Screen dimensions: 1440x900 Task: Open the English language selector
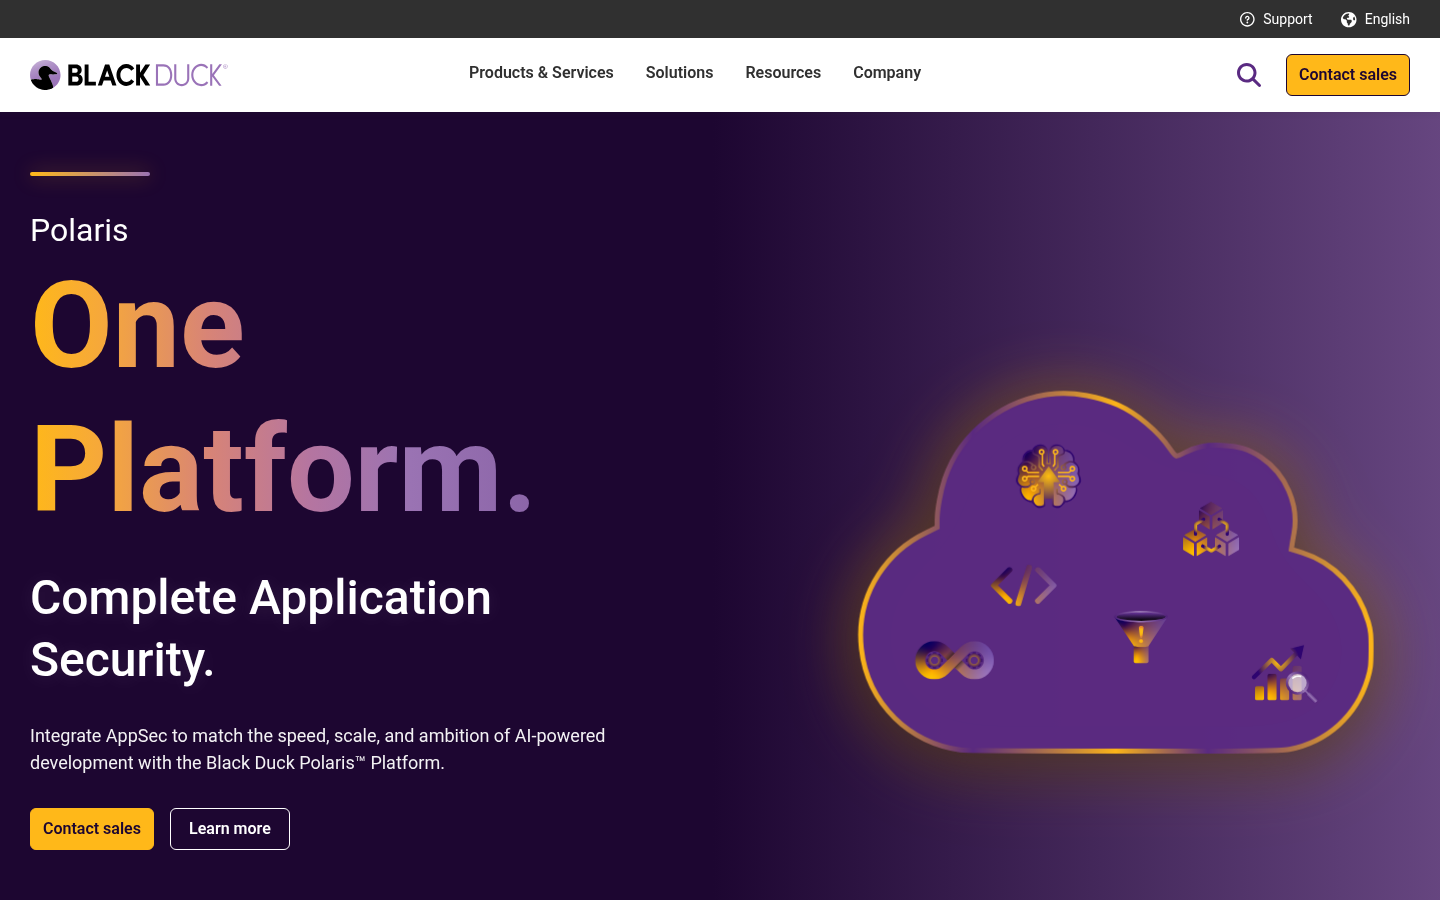(1387, 19)
